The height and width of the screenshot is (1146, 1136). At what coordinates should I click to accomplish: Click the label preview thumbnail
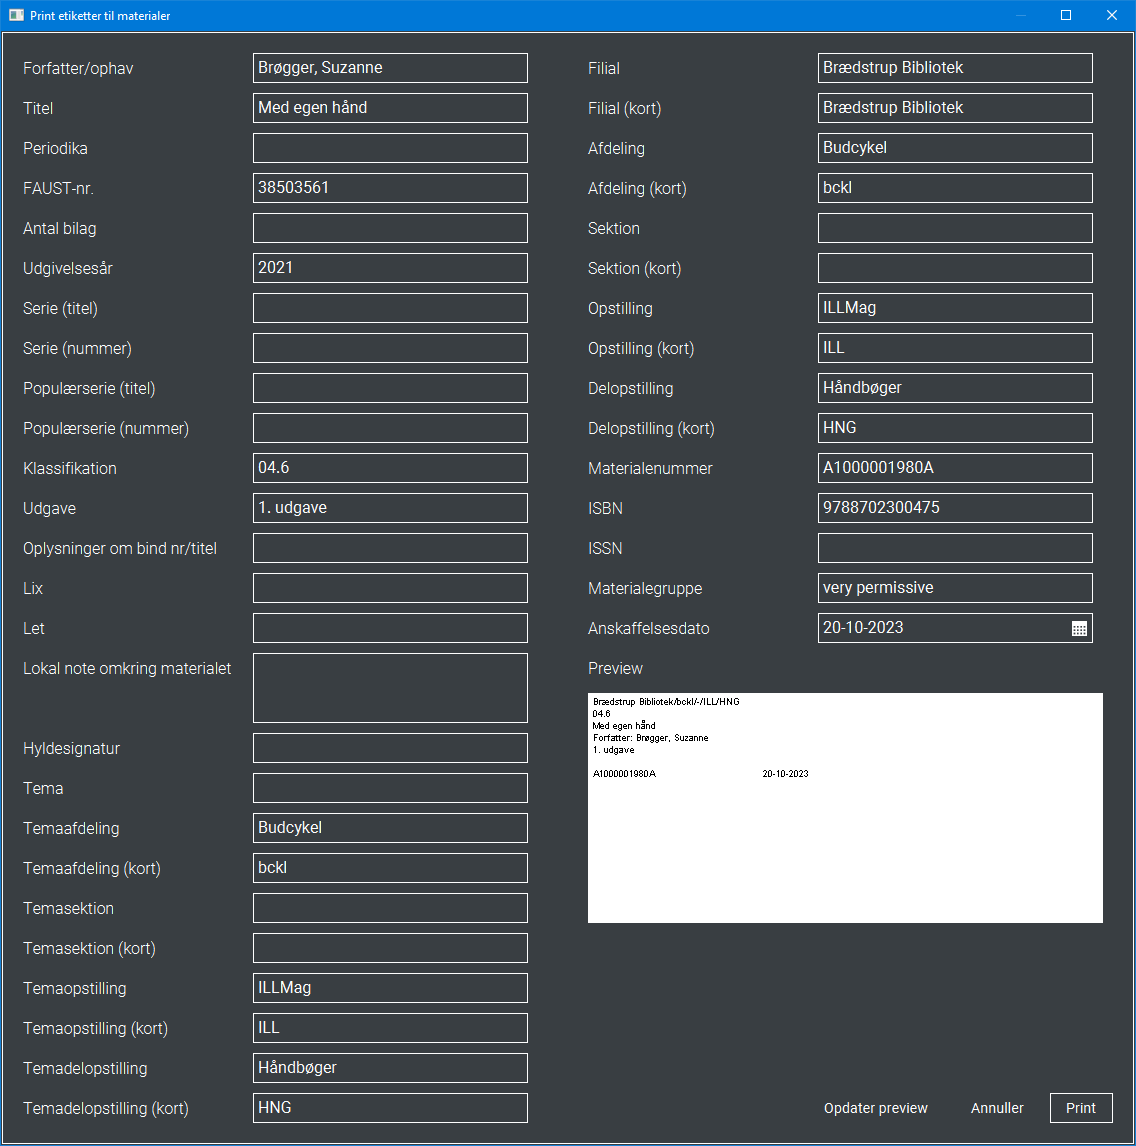pos(845,806)
